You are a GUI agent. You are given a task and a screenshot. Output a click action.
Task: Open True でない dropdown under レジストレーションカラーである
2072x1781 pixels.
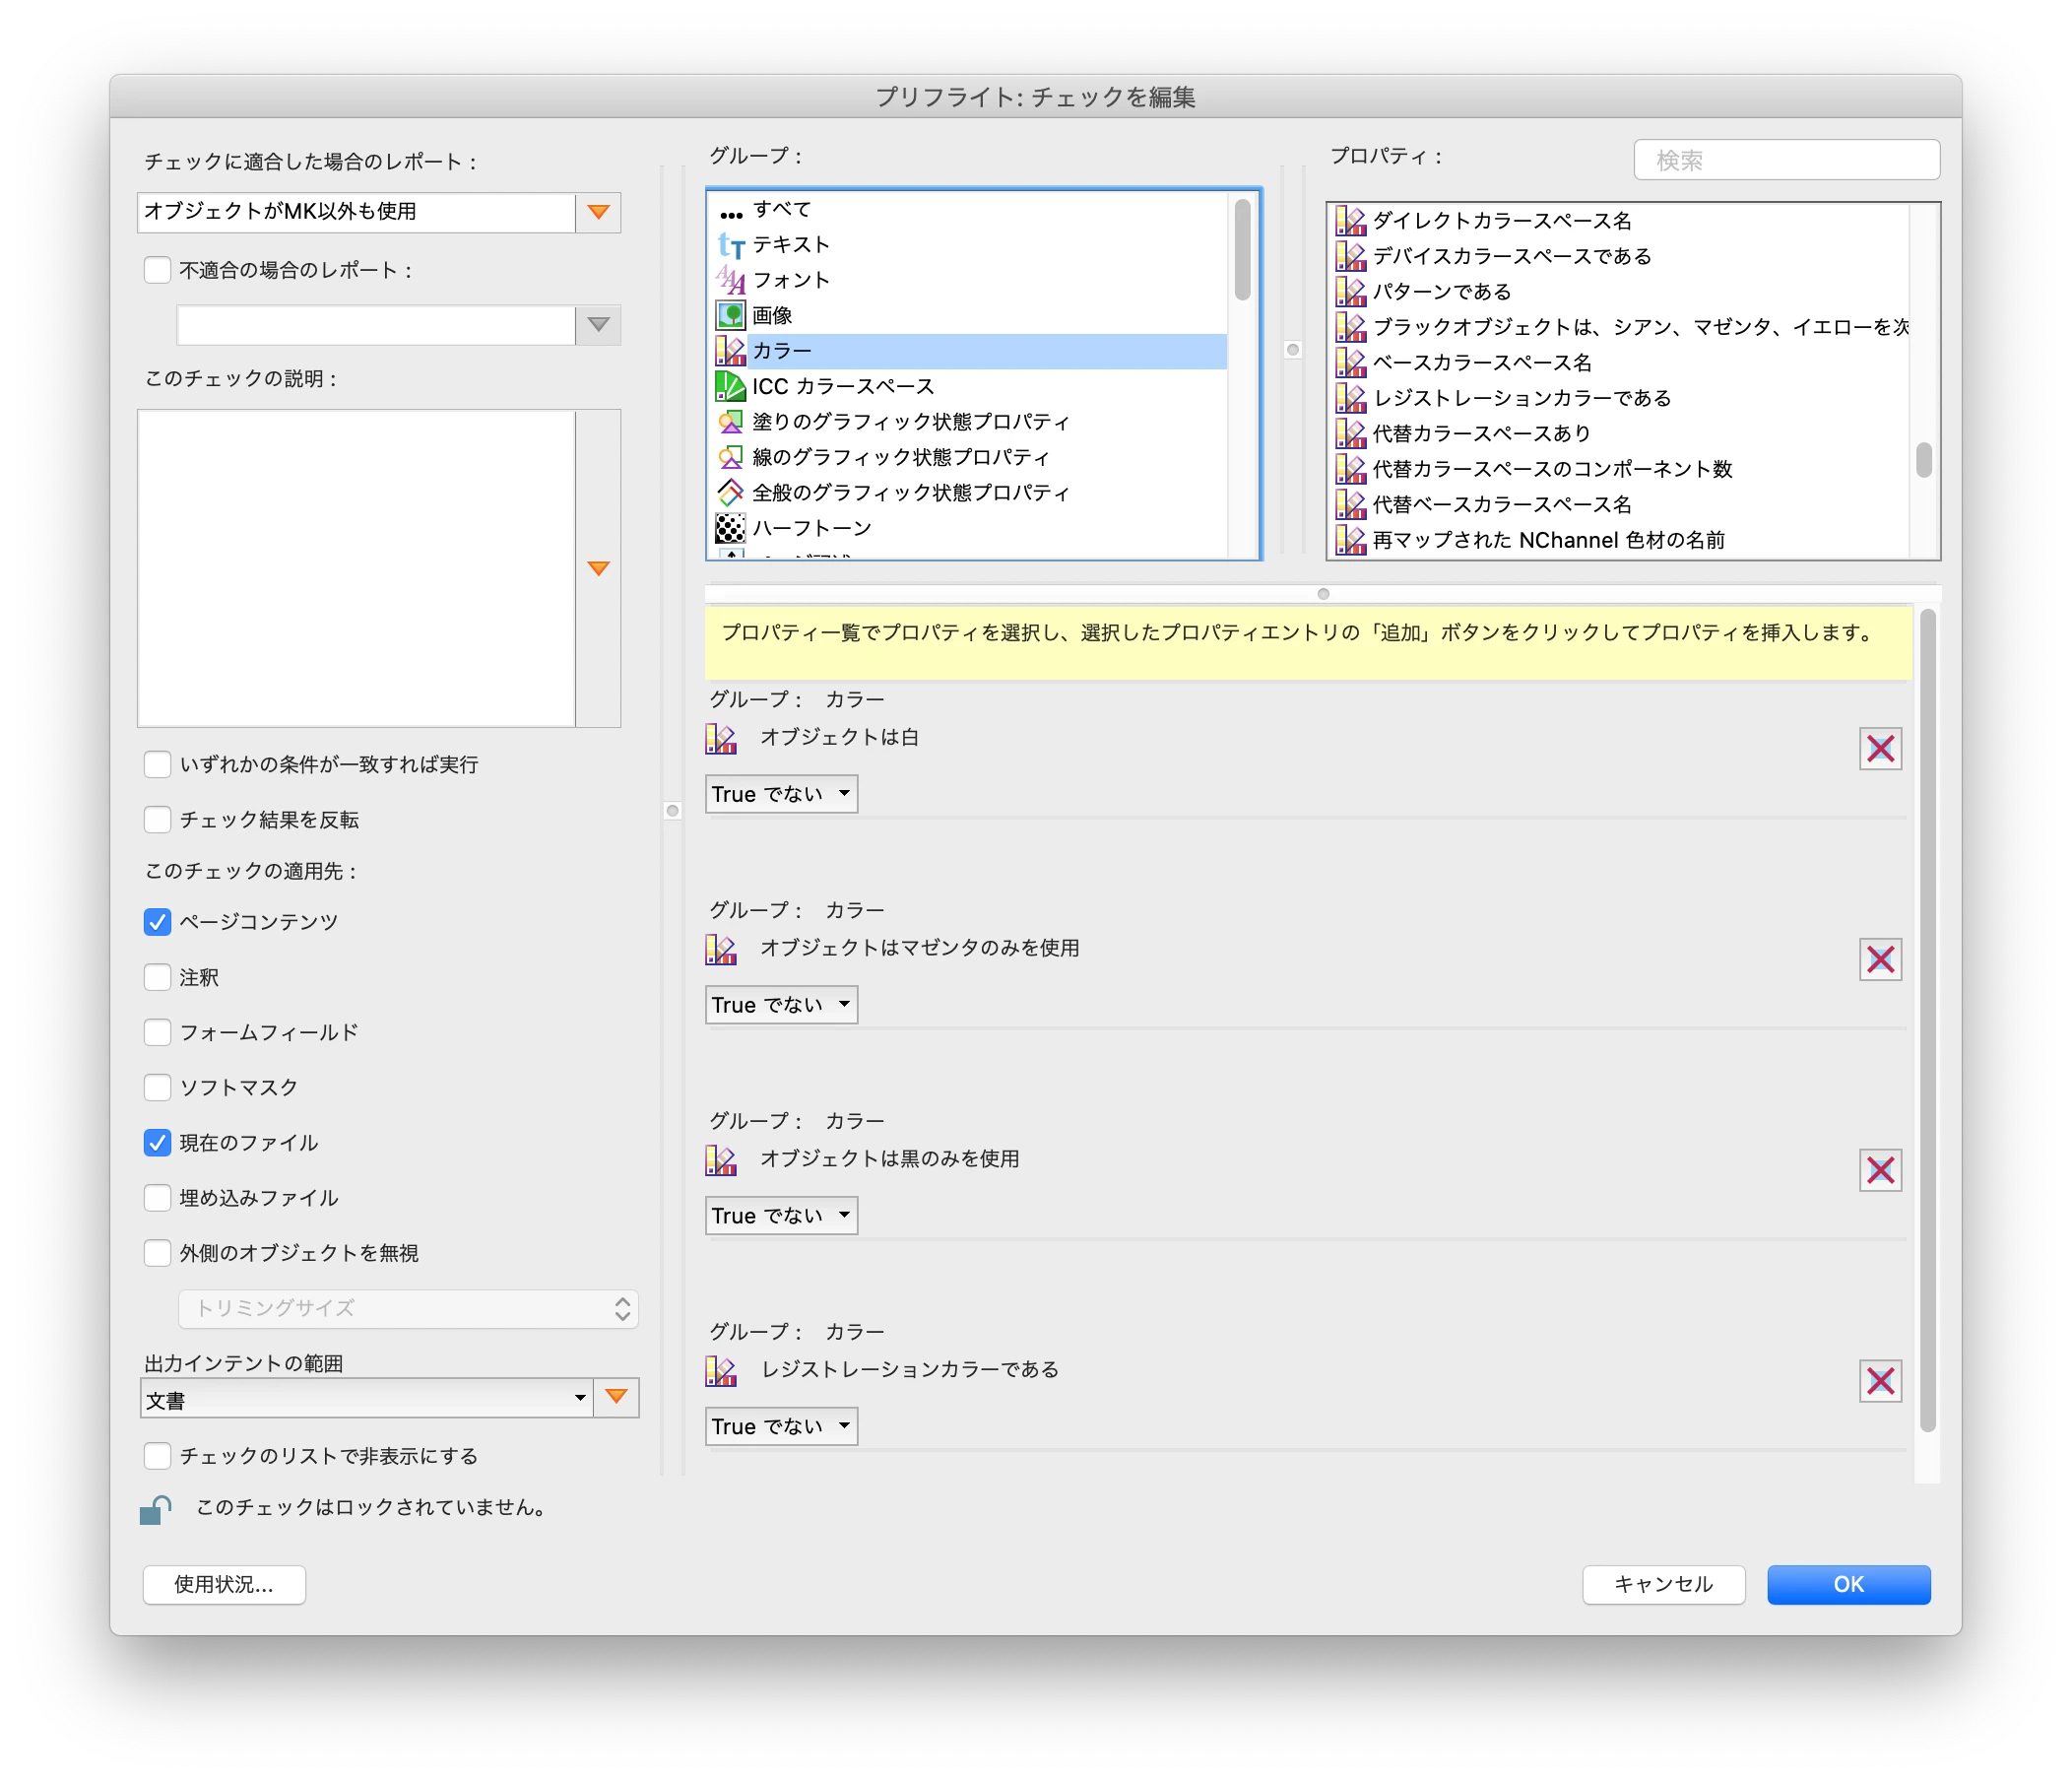coord(781,1426)
